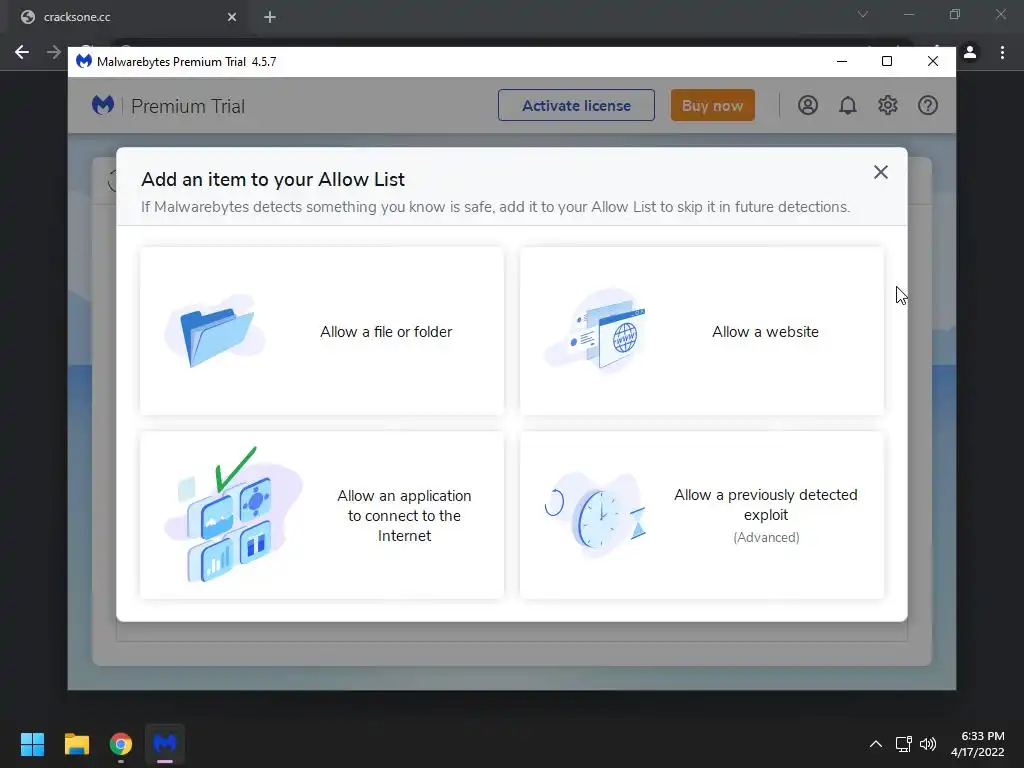1024x768 pixels.
Task: Open Chrome profile avatar icon
Action: click(970, 52)
